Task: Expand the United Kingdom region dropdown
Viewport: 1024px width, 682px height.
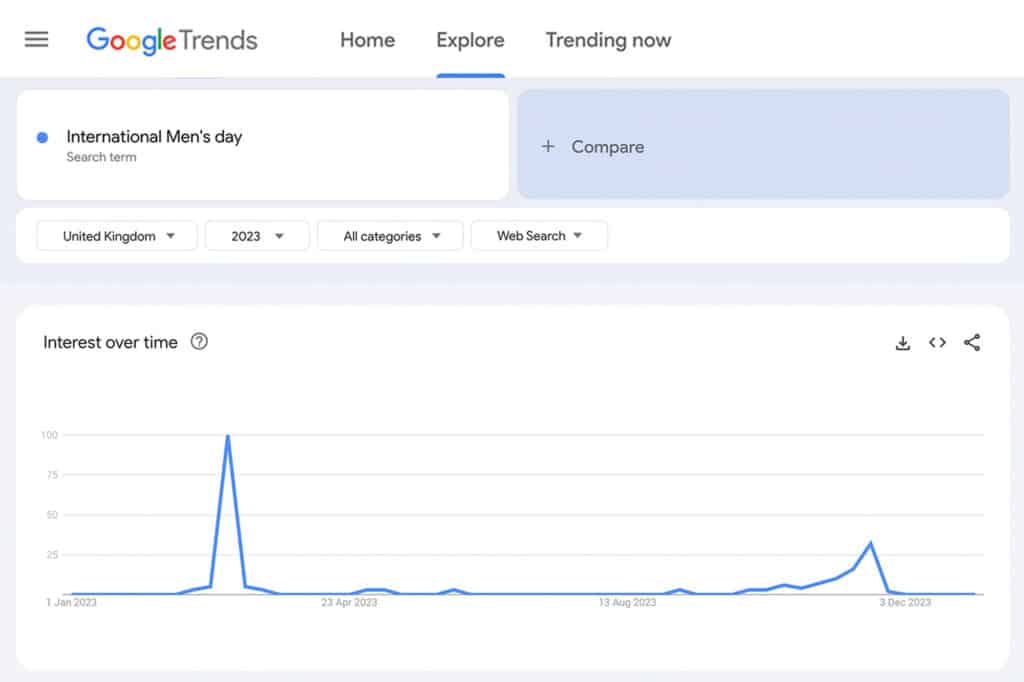Action: tap(117, 236)
